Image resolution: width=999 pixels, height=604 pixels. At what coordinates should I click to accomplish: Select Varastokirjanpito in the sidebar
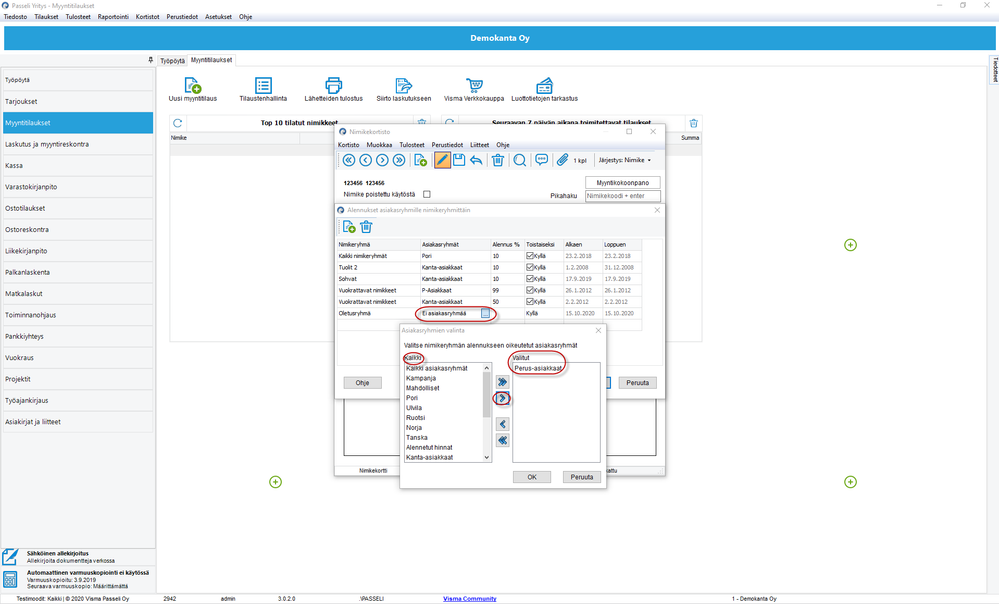click(x=78, y=187)
